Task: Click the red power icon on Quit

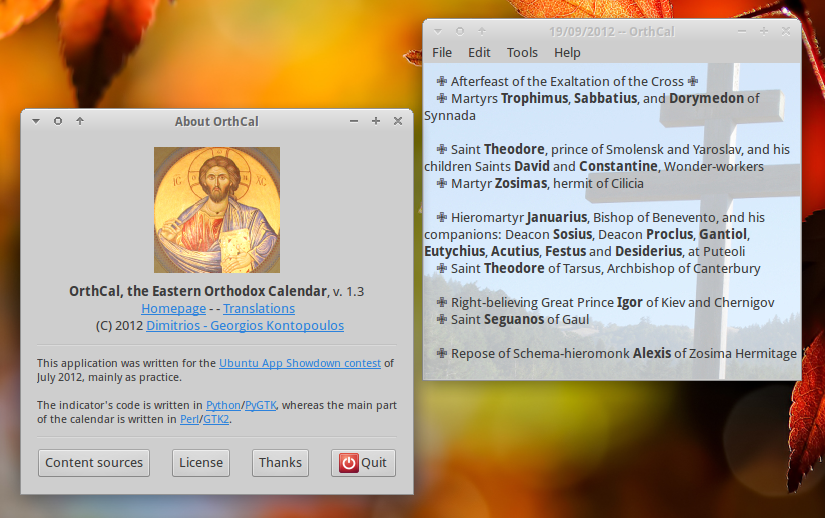Action: tap(348, 463)
